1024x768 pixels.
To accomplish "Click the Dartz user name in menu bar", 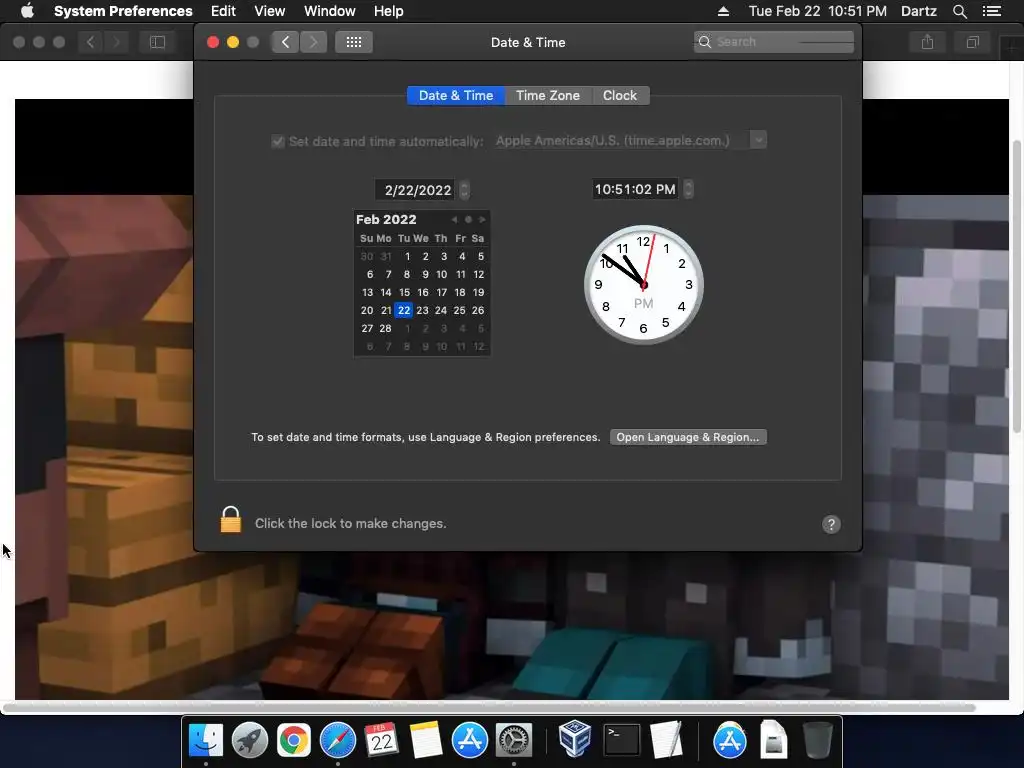I will (x=919, y=11).
